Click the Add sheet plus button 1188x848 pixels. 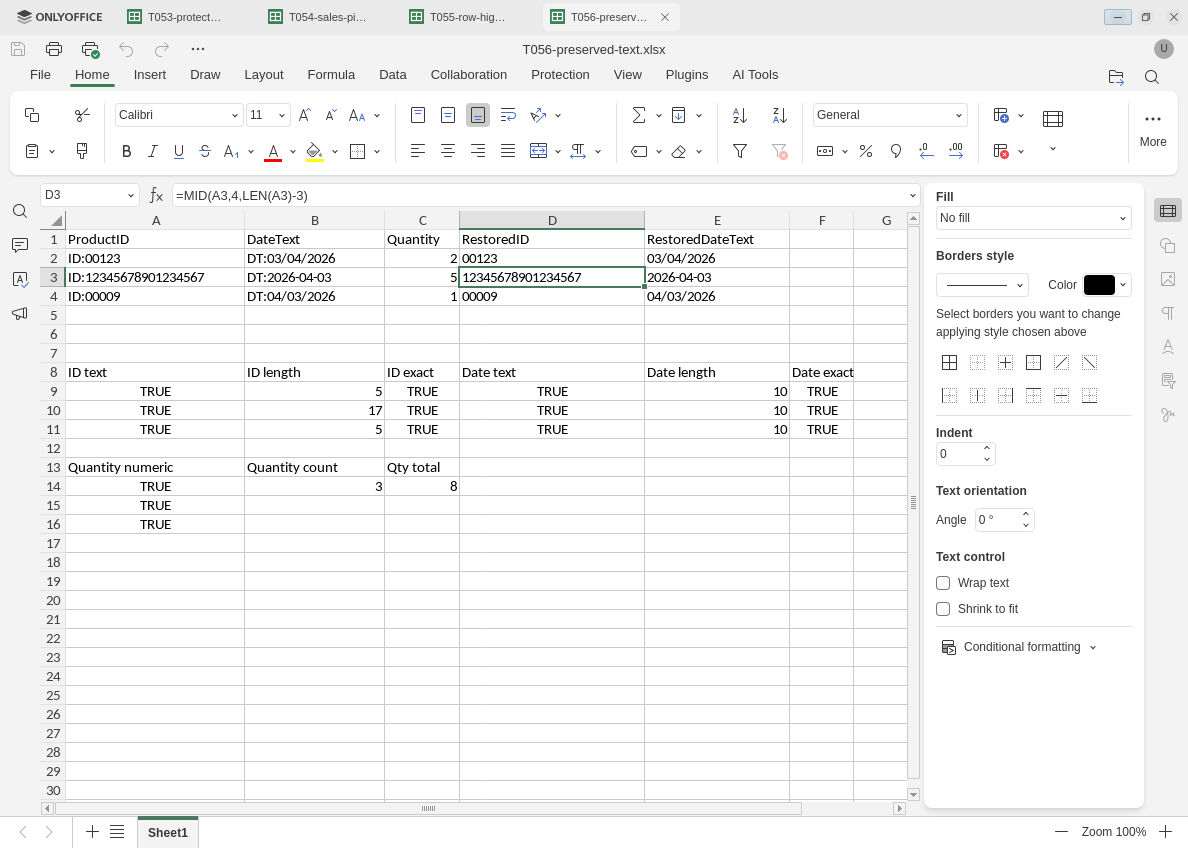[92, 832]
